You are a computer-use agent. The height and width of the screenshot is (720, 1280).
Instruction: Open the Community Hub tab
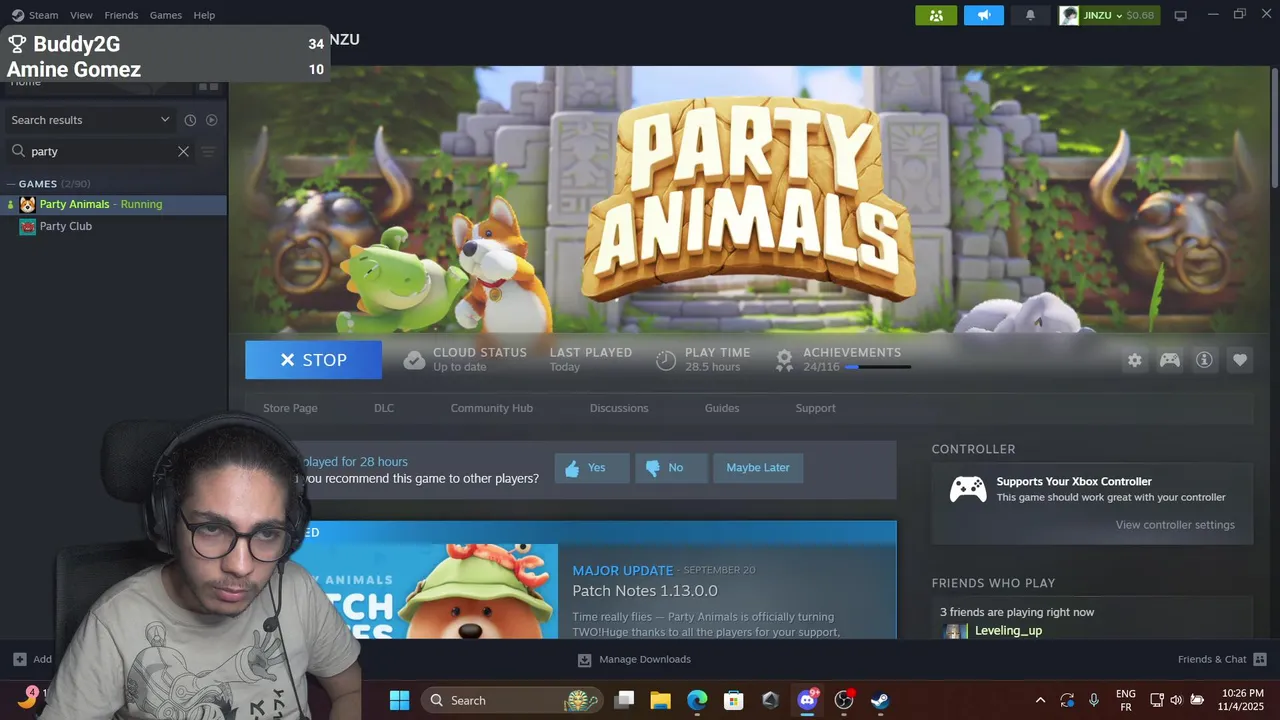(x=492, y=408)
